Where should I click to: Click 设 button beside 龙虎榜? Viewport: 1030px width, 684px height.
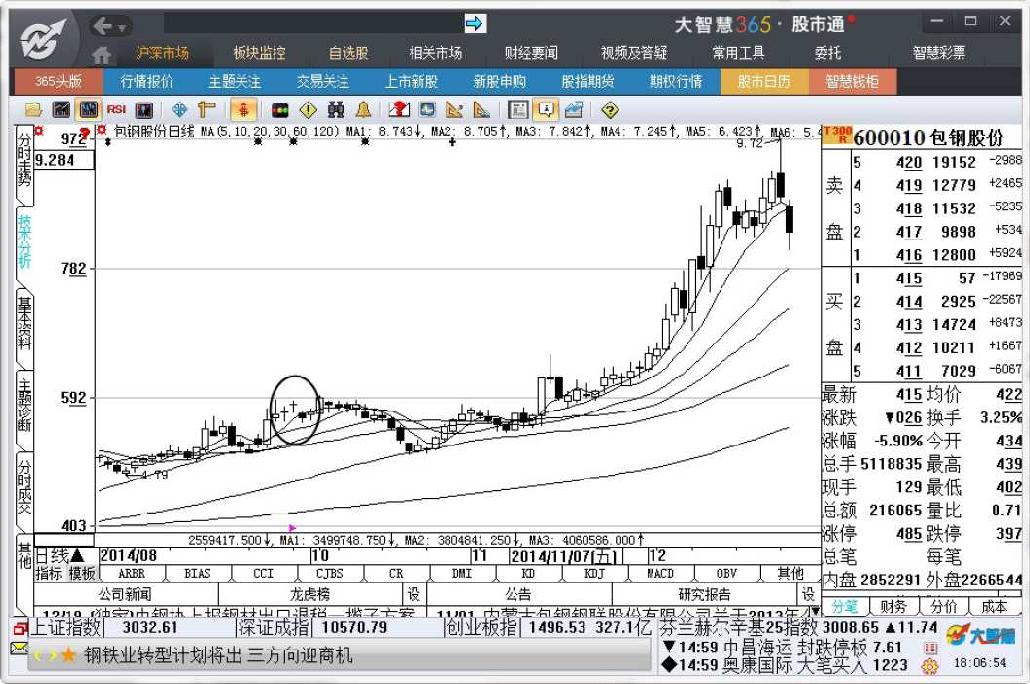(413, 595)
